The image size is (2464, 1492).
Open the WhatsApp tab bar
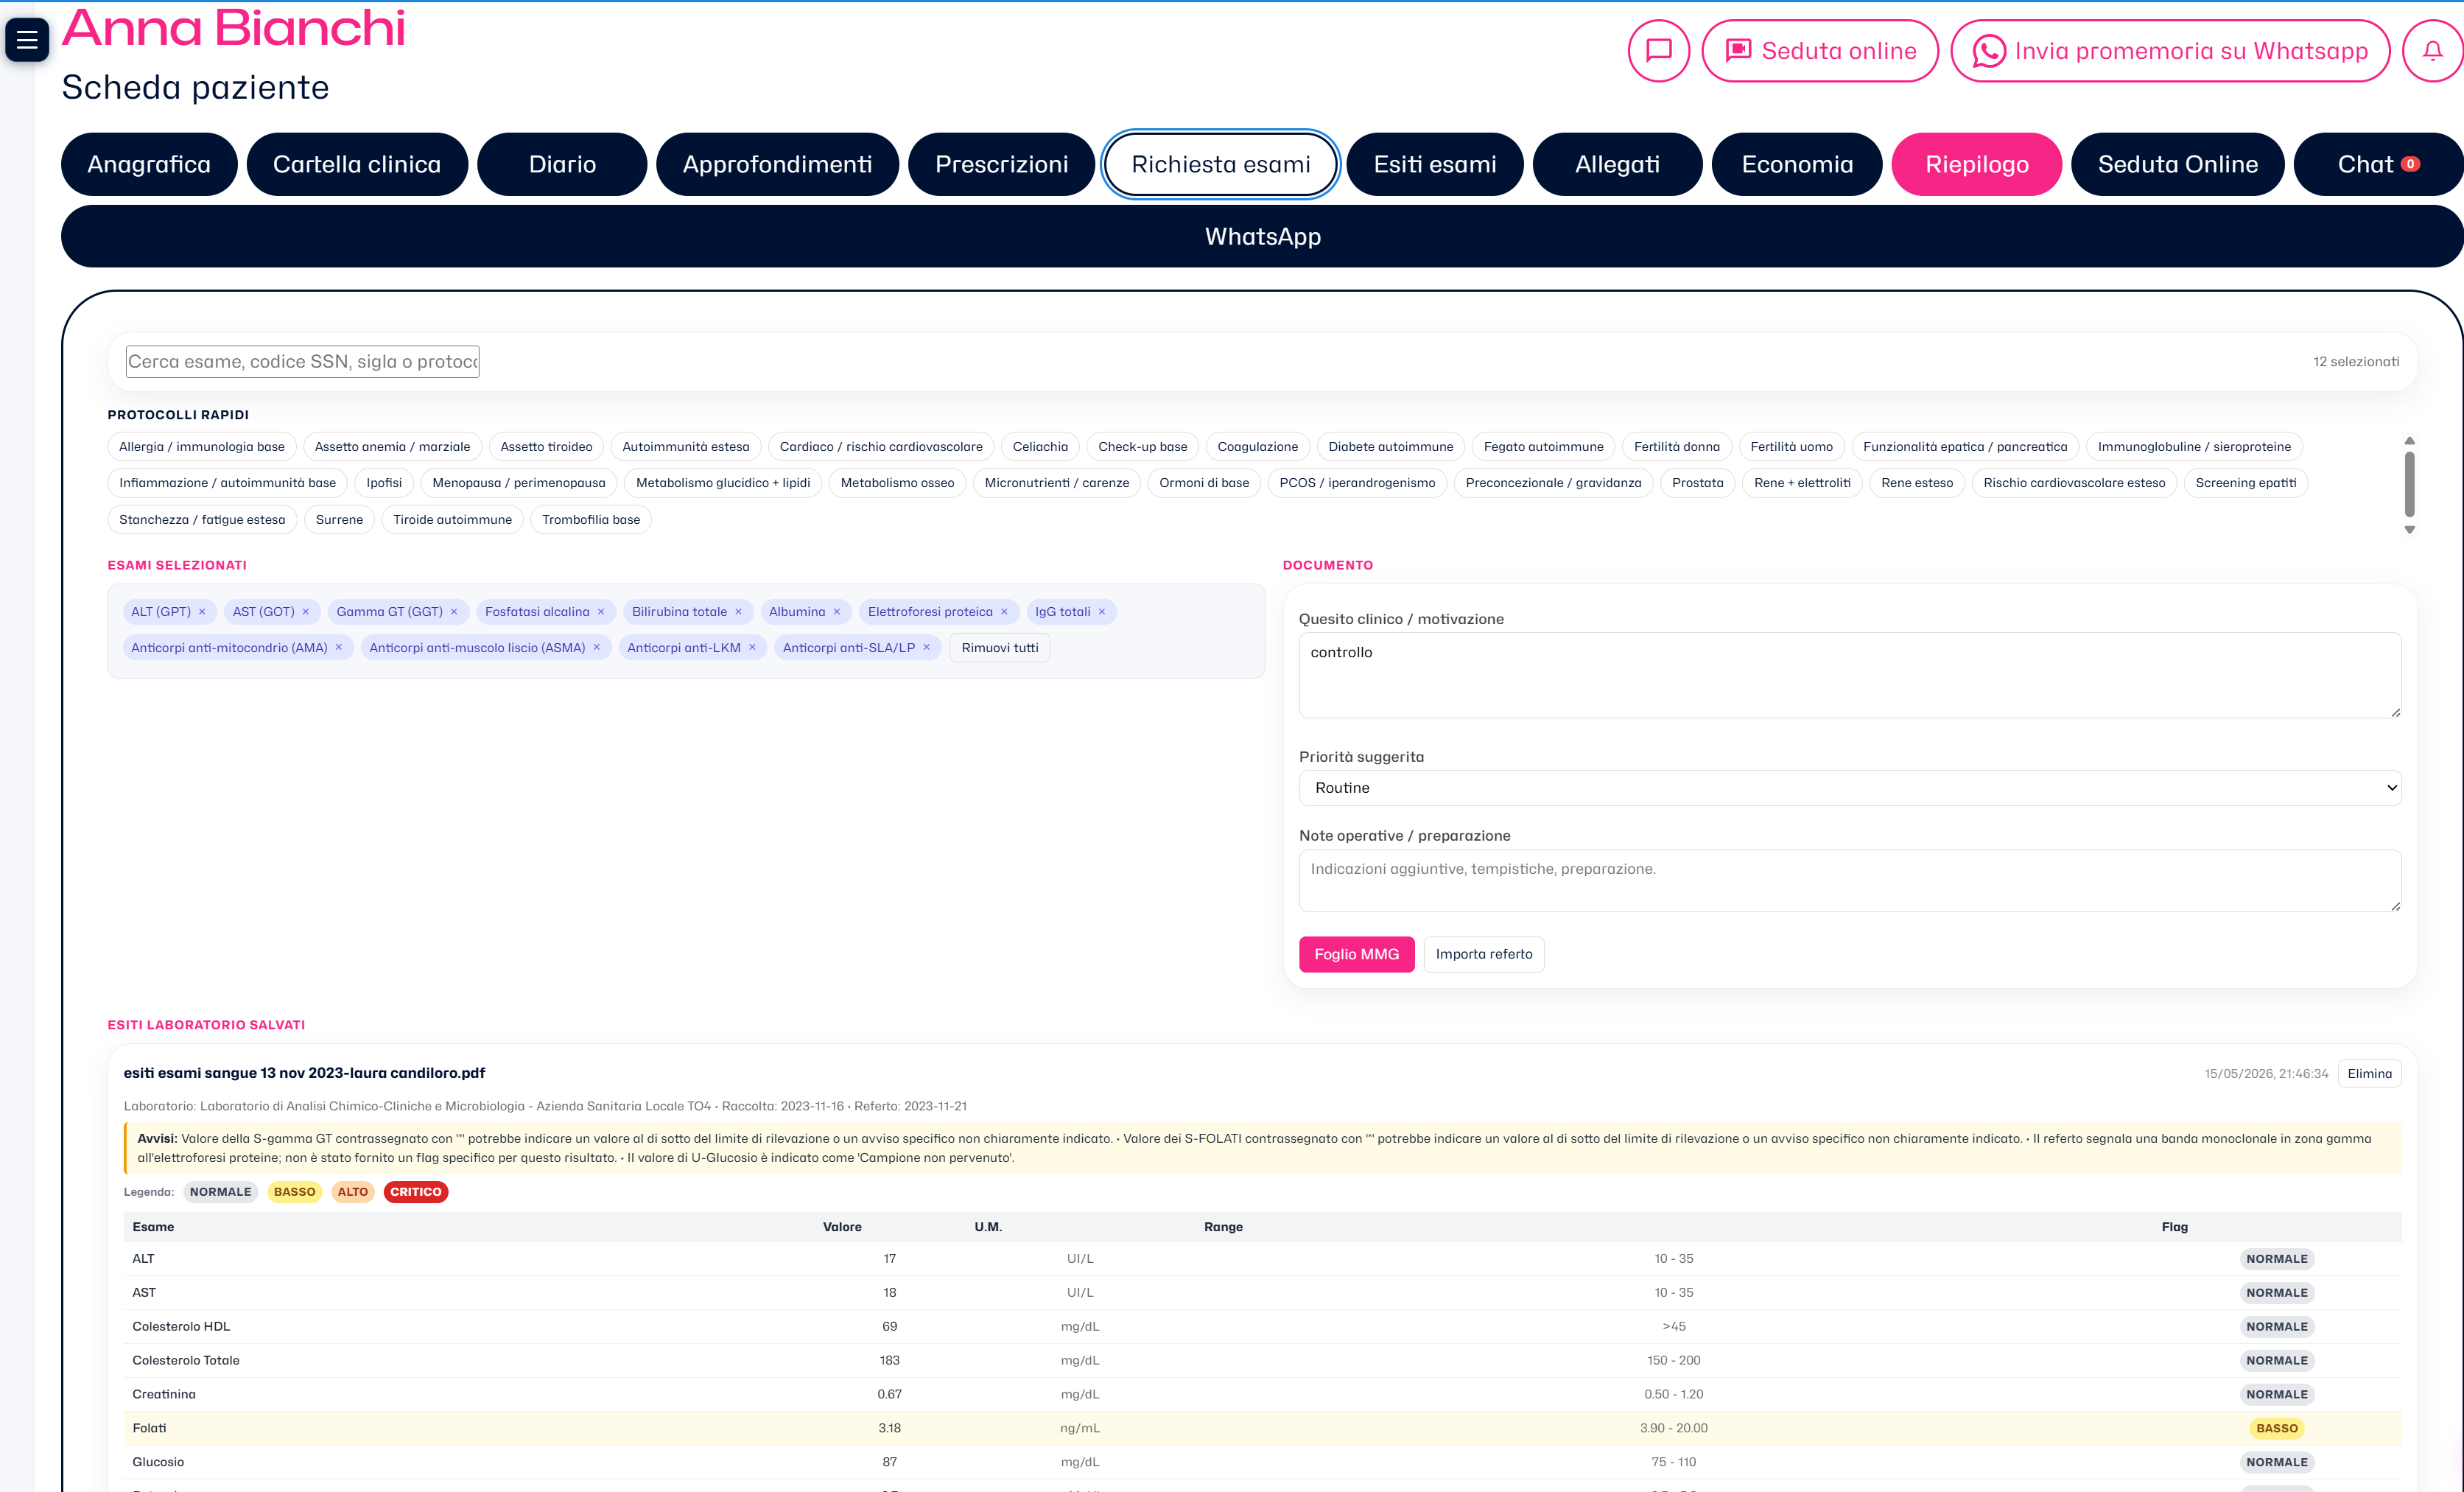coord(1262,236)
